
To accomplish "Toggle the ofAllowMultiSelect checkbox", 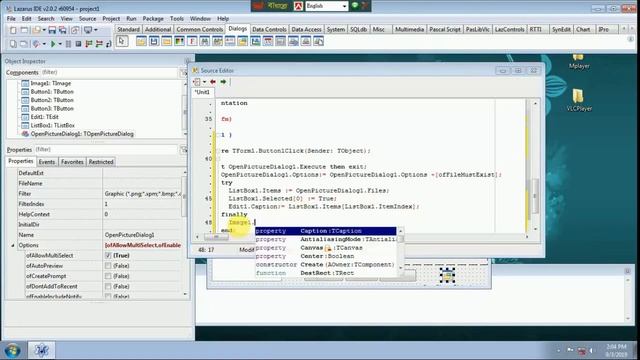I will click(x=108, y=256).
